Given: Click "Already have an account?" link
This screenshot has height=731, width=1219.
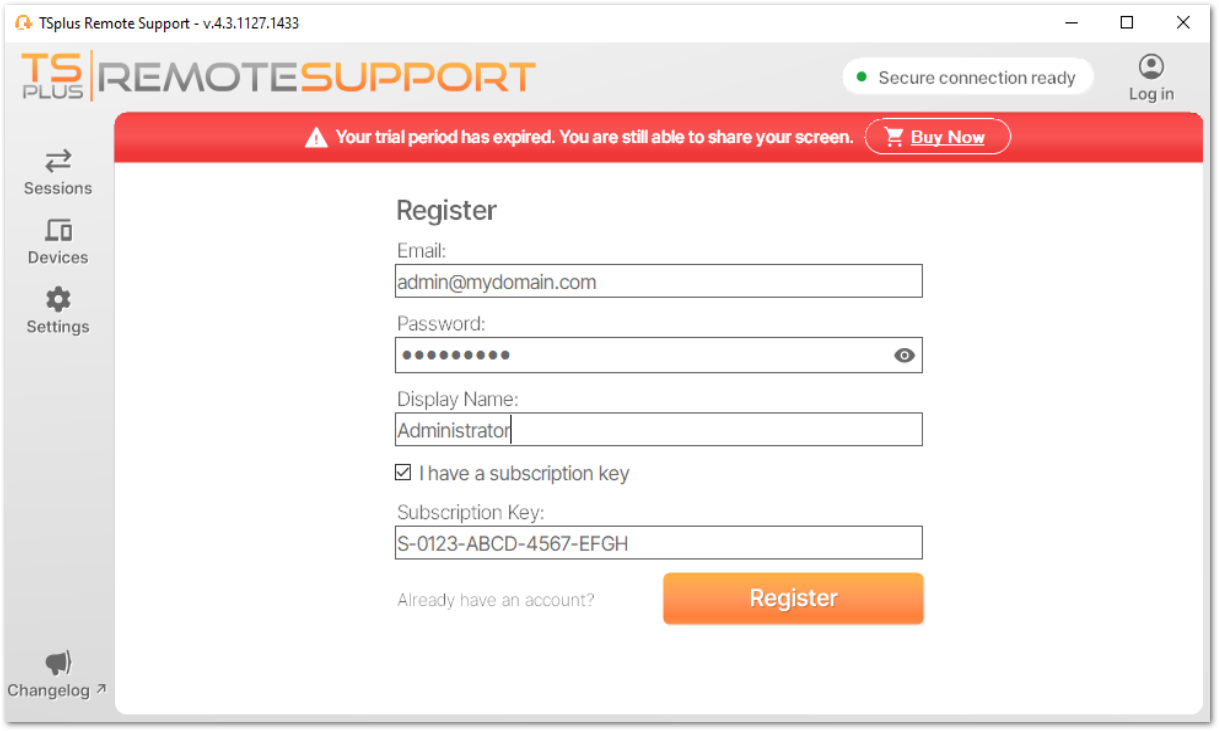Looking at the screenshot, I should click(496, 599).
